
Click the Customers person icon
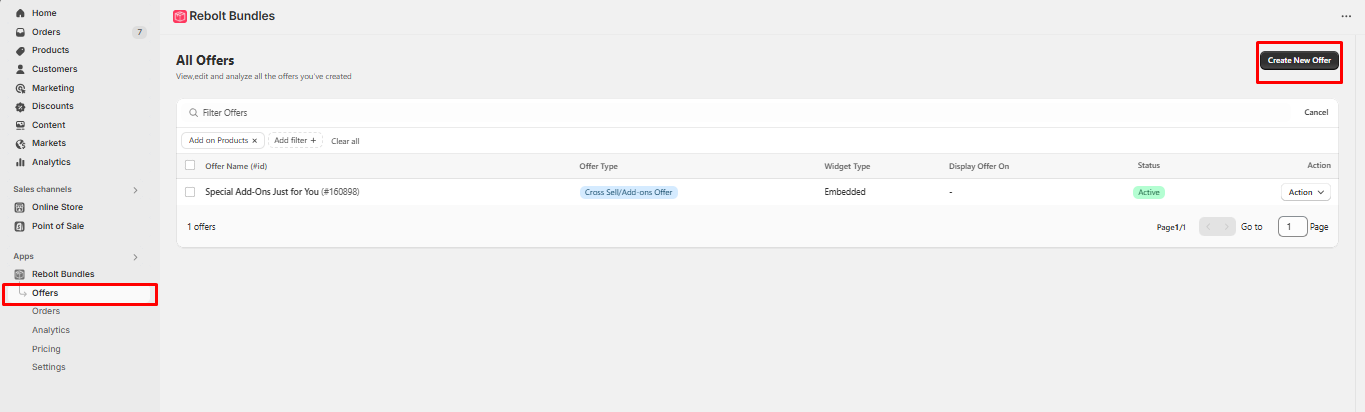tap(20, 69)
